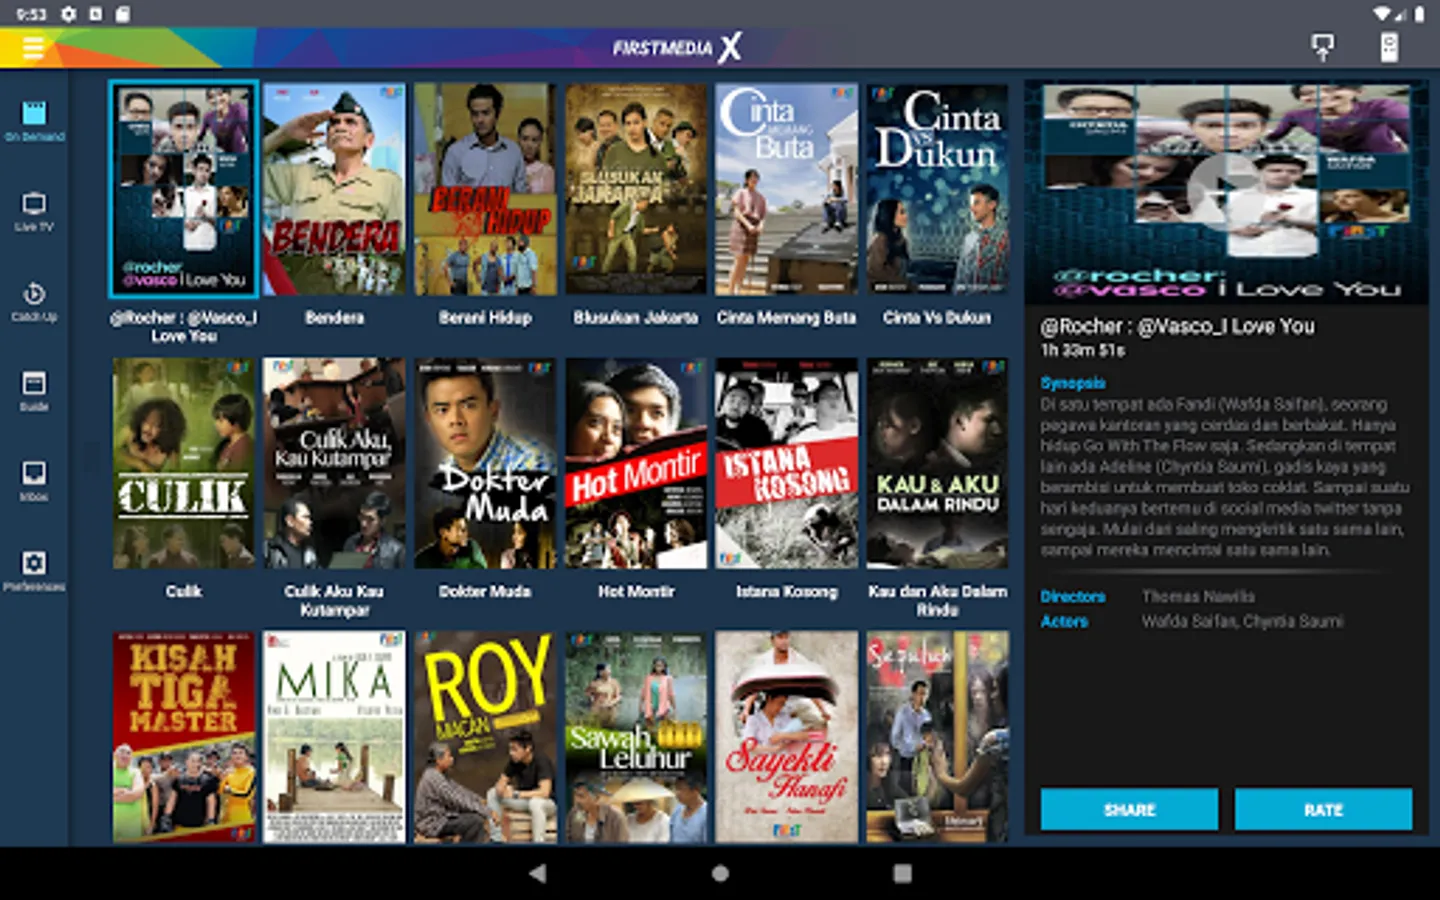Select the Hot Montir poster
Viewport: 1440px width, 900px height.
(636, 464)
